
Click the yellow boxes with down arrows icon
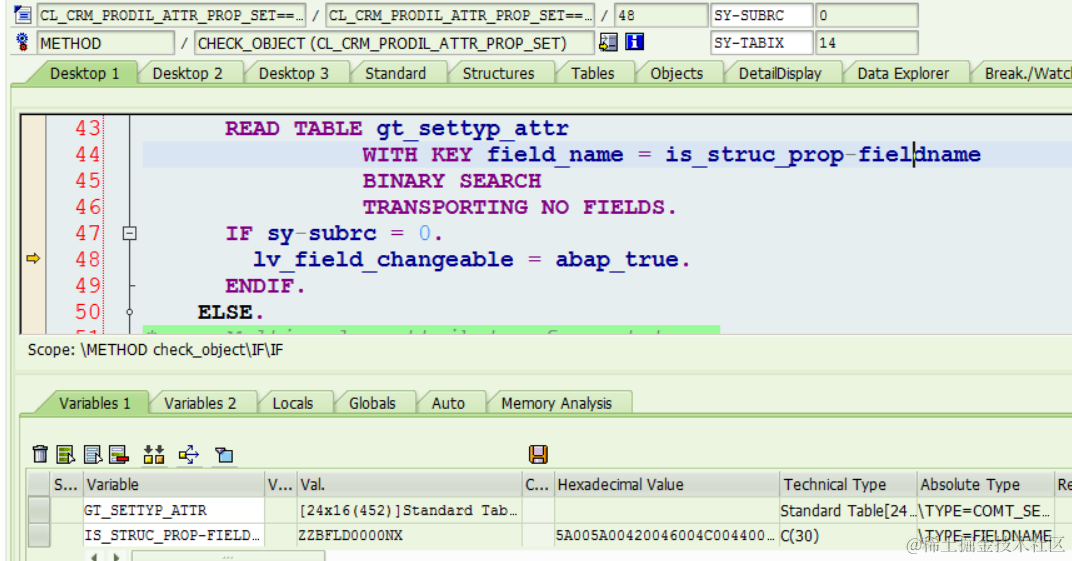(x=154, y=454)
